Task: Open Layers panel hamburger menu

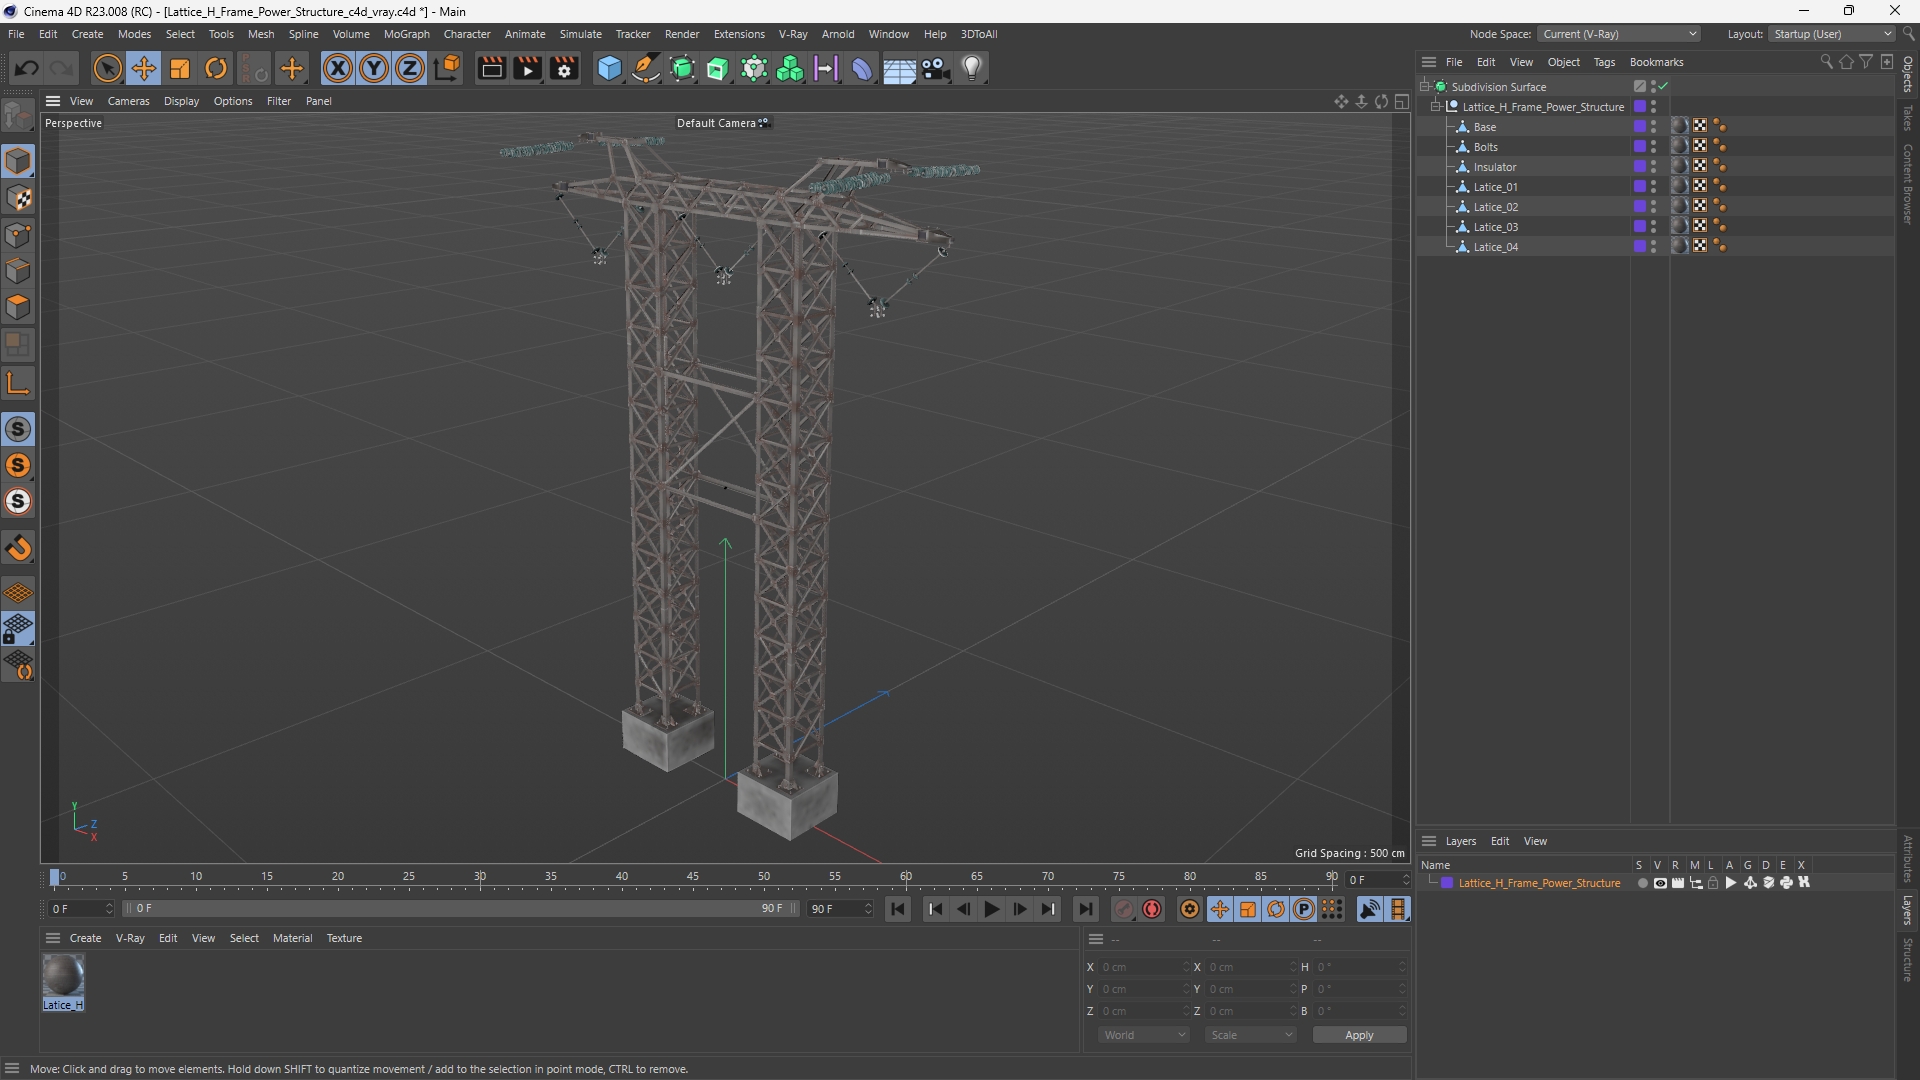Action: pyautogui.click(x=1429, y=841)
